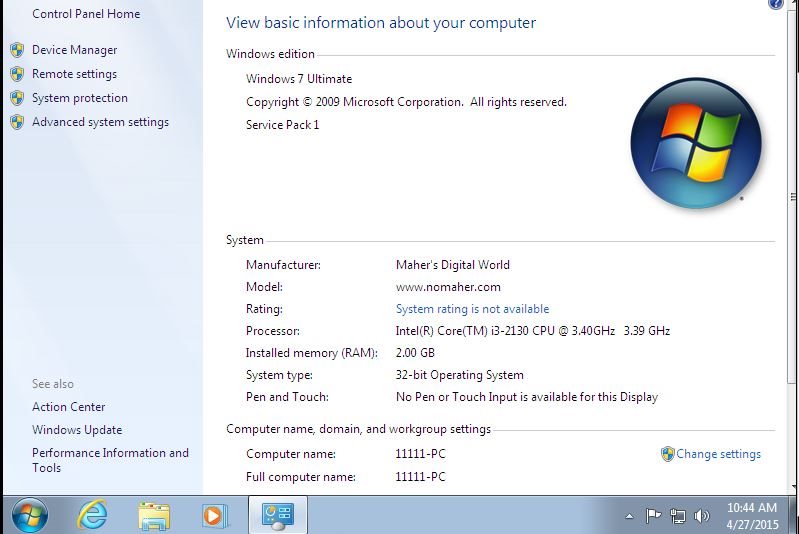Screen dimensions: 799x534
Task: Open the clock showing 10:44 AM
Action: pyautogui.click(x=752, y=508)
